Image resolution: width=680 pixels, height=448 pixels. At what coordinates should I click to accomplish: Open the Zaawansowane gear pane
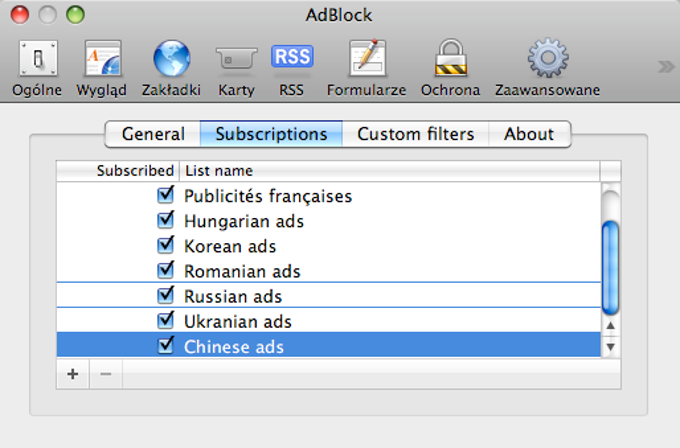548,68
